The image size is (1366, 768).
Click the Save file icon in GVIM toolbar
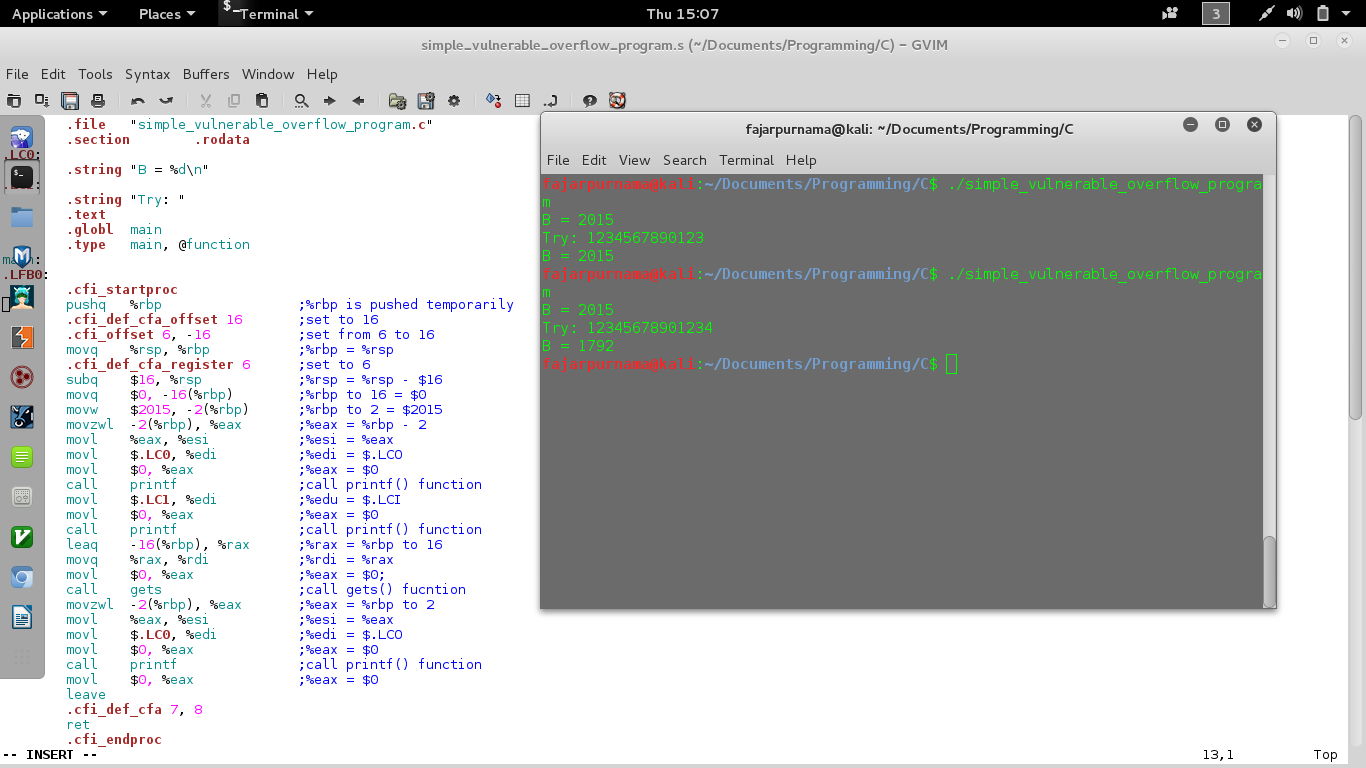[70, 100]
